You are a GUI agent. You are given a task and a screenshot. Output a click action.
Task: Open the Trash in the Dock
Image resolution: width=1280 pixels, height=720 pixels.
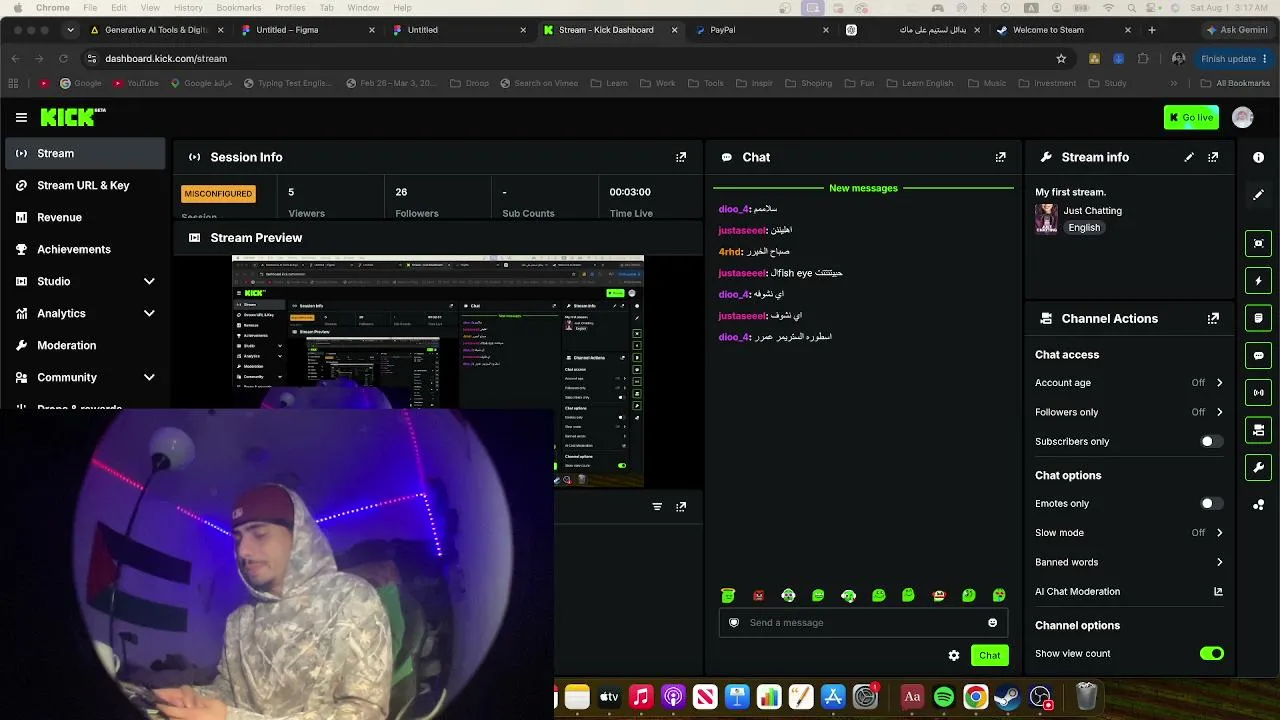click(x=1087, y=696)
